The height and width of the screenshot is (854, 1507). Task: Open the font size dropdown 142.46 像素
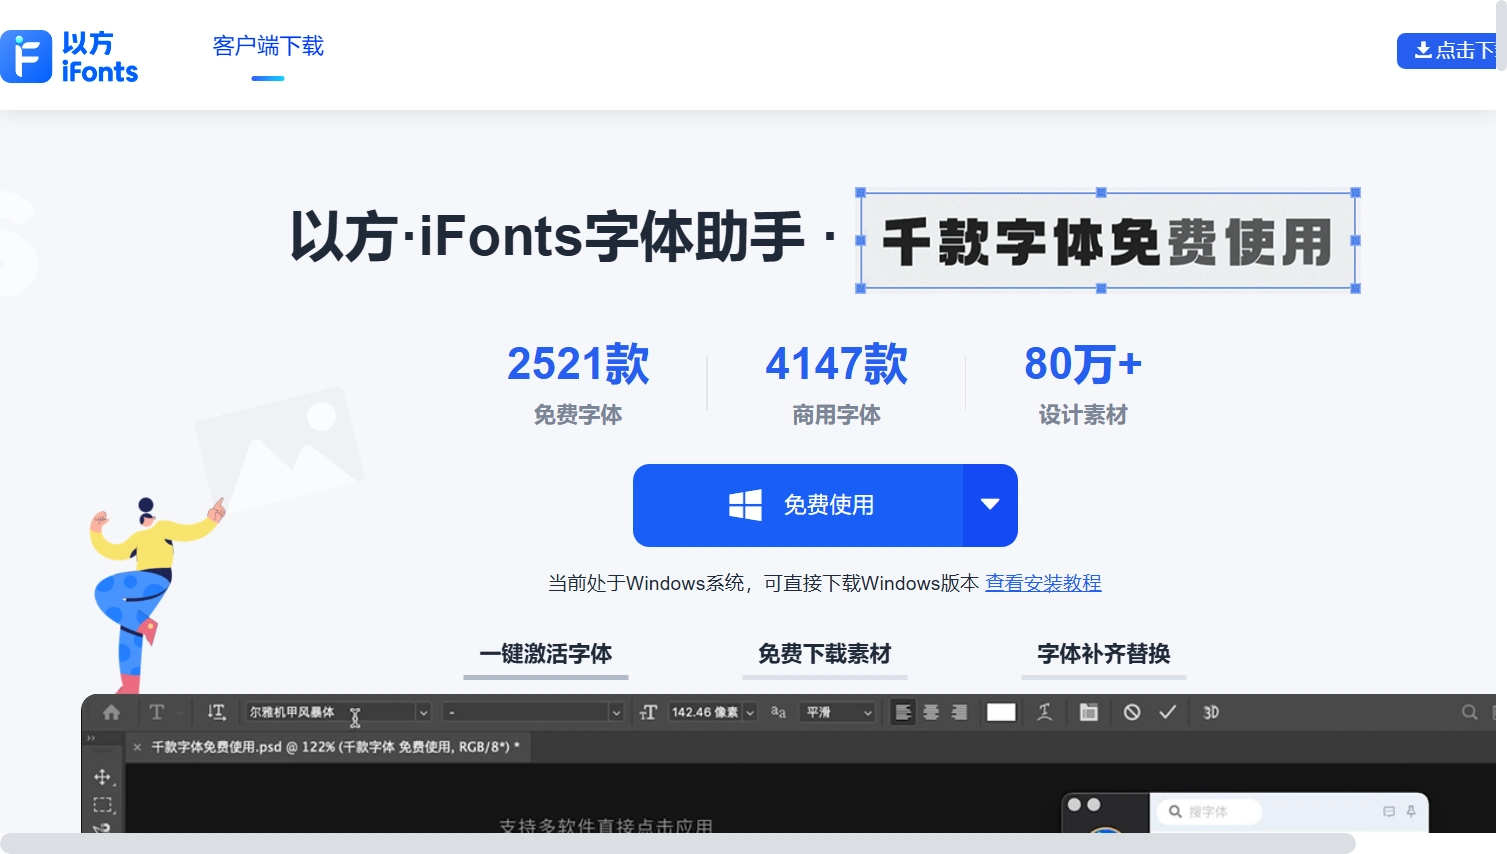713,712
